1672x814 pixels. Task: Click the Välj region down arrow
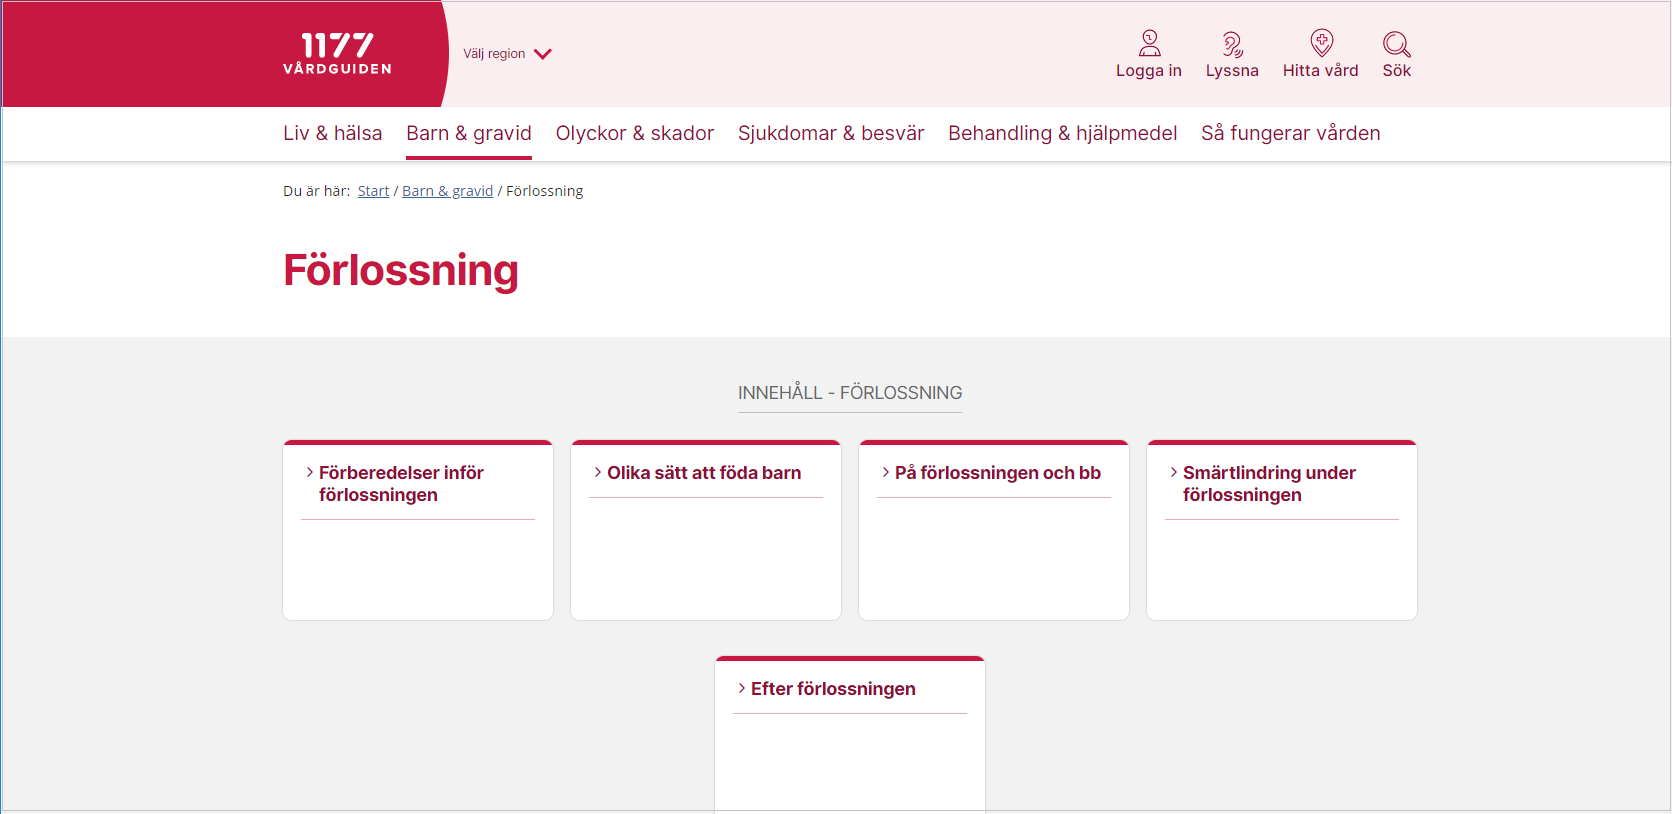coord(543,54)
